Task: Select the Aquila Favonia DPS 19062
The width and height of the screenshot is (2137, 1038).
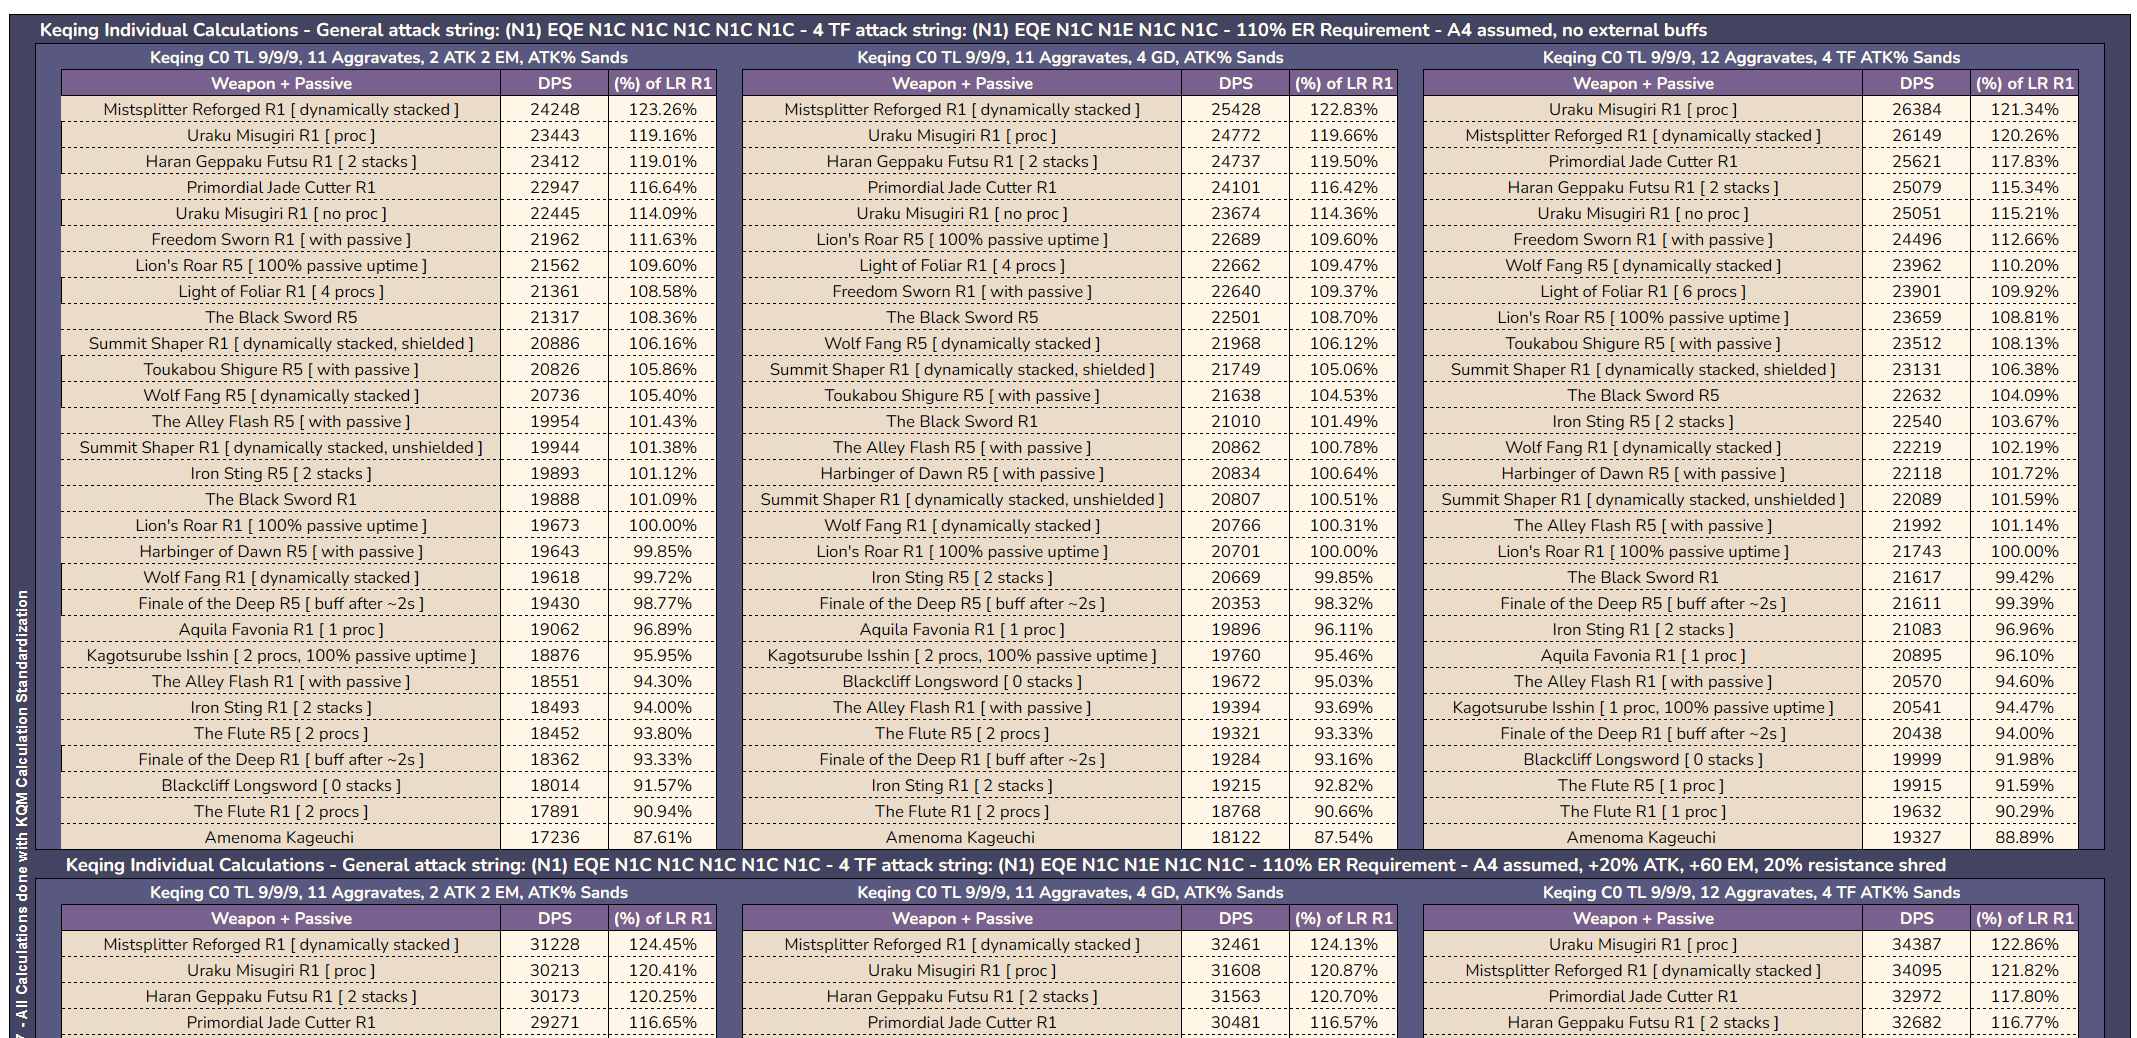Action: pyautogui.click(x=554, y=629)
